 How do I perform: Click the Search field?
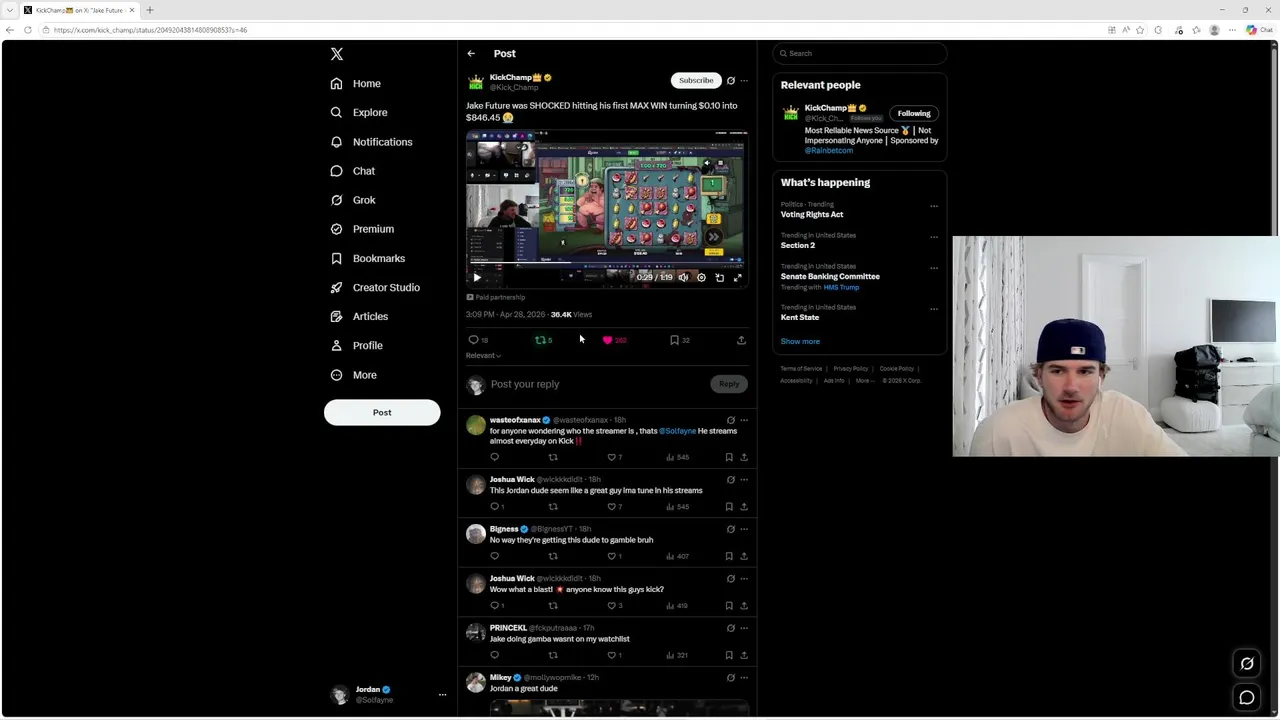859,53
